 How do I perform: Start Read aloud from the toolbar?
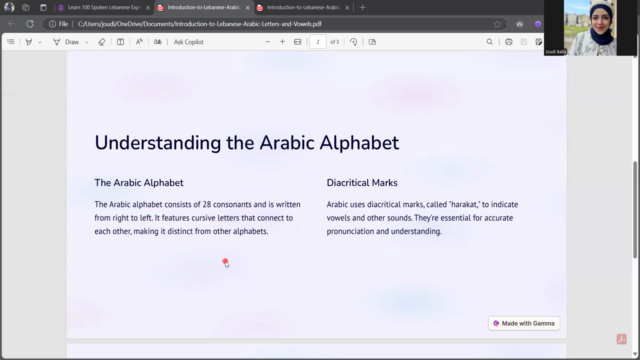139,42
